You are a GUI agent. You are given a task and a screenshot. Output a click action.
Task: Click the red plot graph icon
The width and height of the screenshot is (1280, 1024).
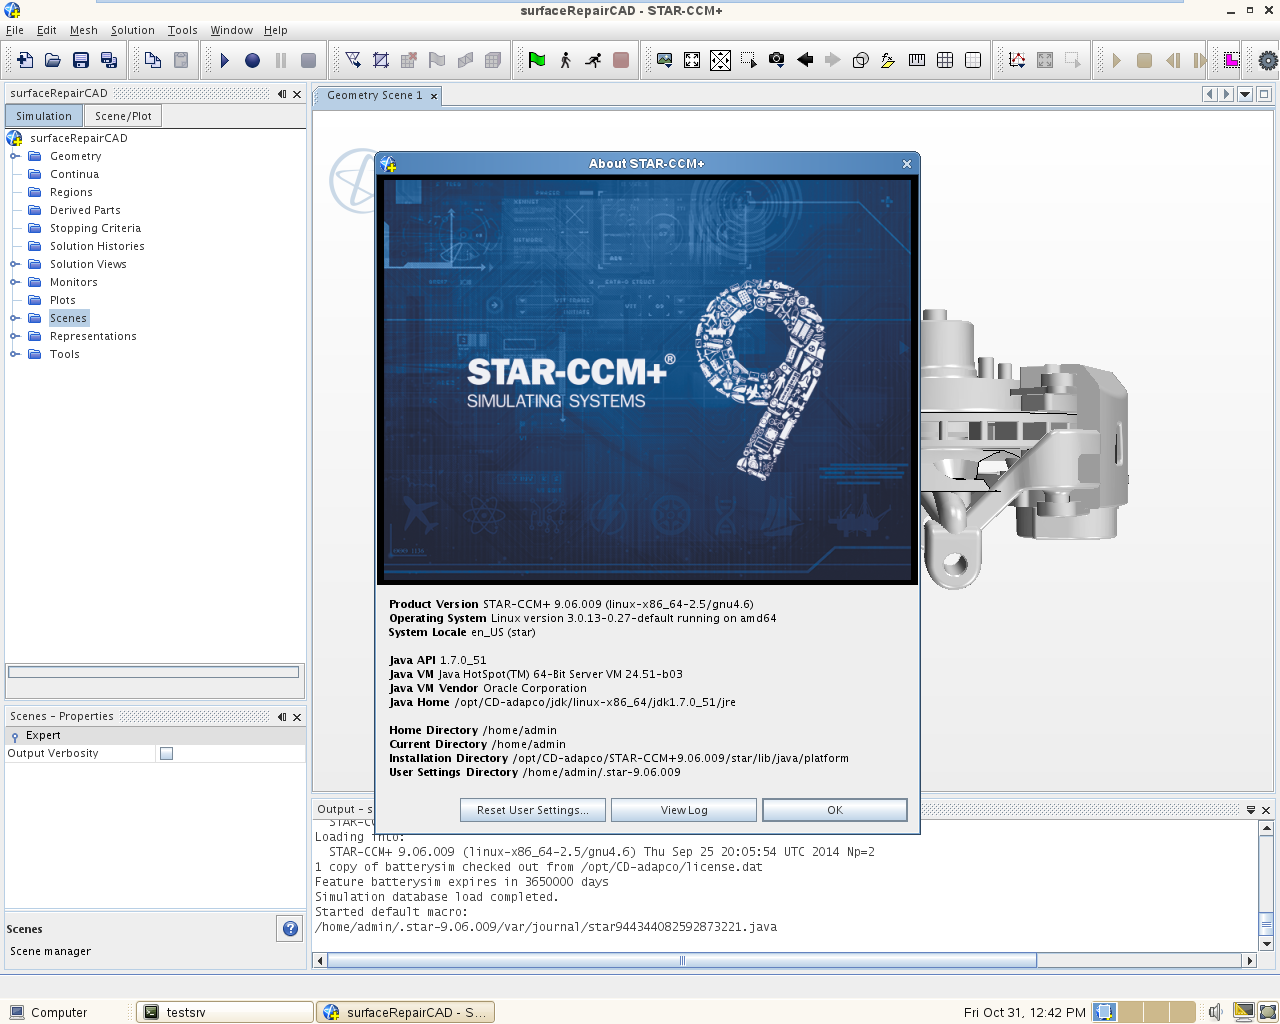[x=1017, y=60]
